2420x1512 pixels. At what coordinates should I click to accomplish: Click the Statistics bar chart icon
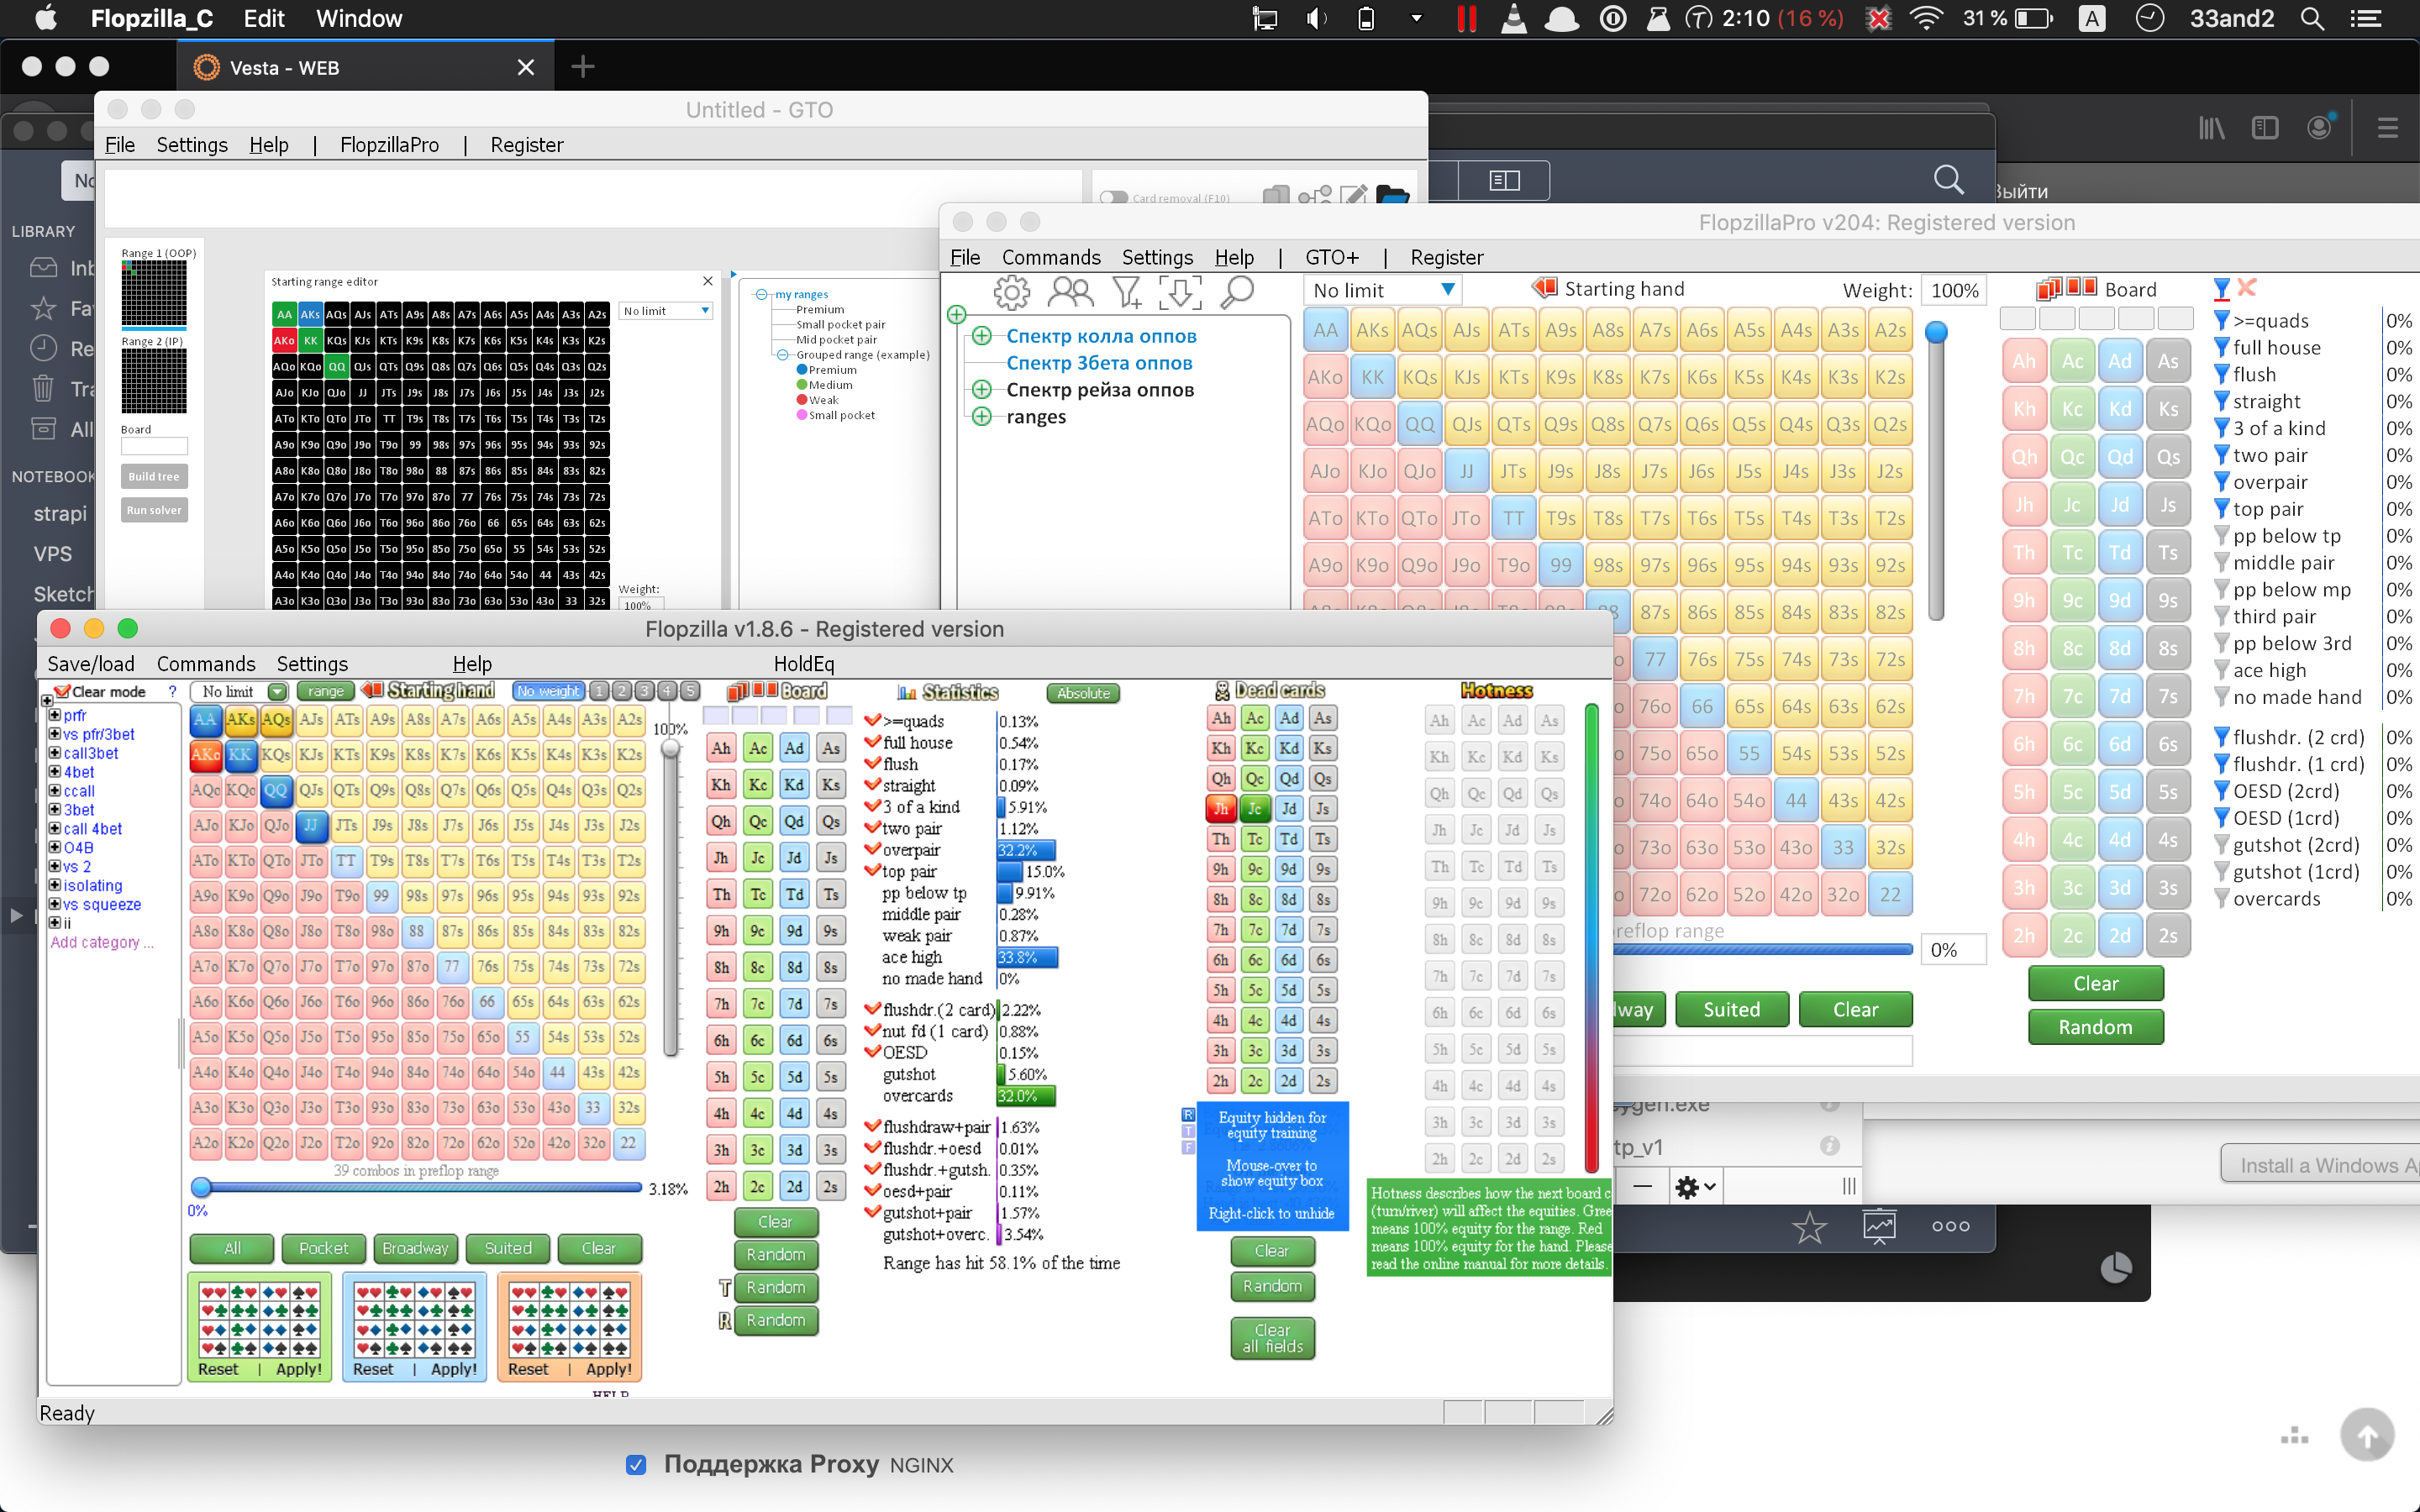(906, 692)
